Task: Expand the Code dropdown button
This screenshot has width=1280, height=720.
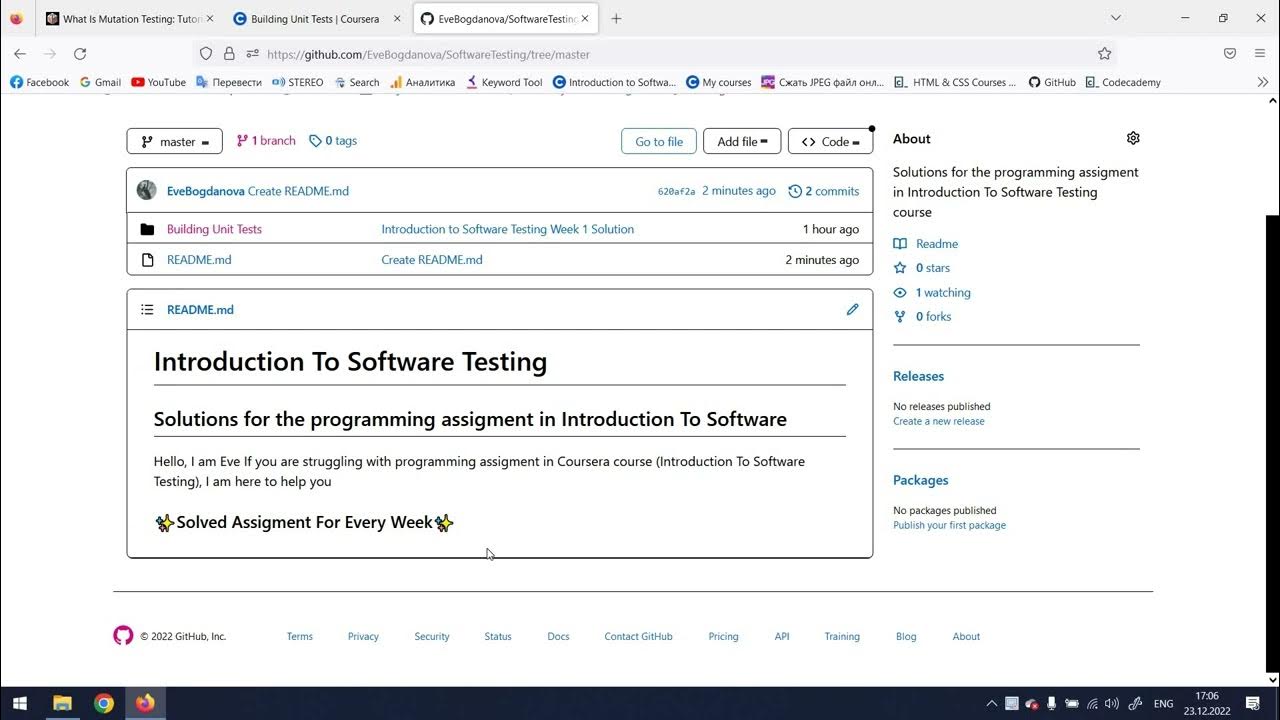Action: click(x=830, y=141)
